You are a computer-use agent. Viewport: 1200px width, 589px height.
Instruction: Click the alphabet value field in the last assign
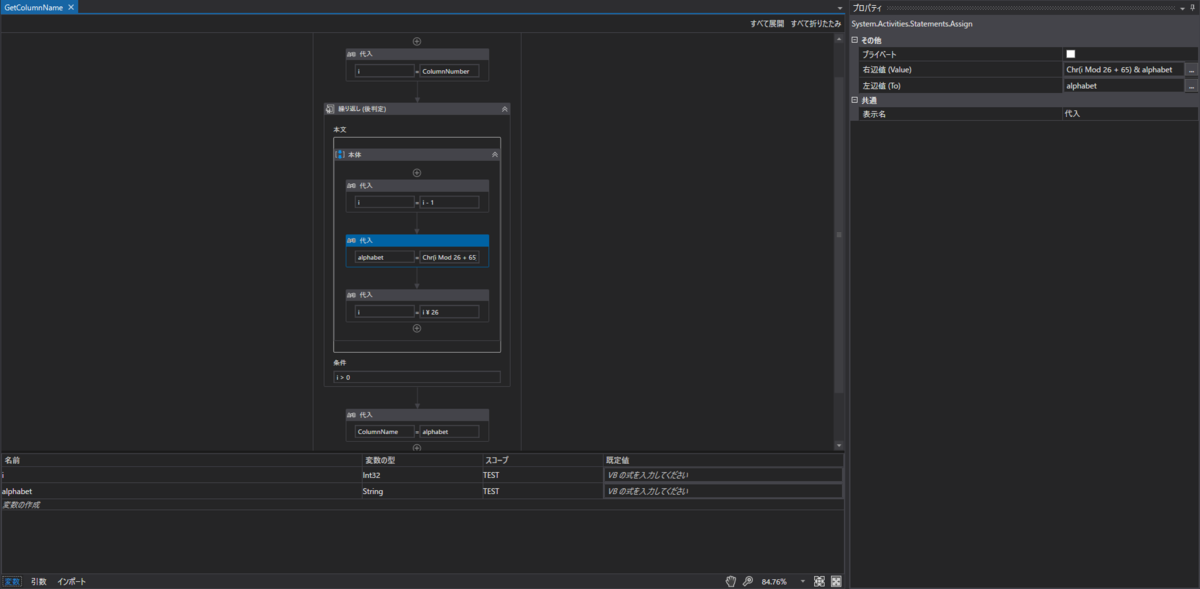449,431
